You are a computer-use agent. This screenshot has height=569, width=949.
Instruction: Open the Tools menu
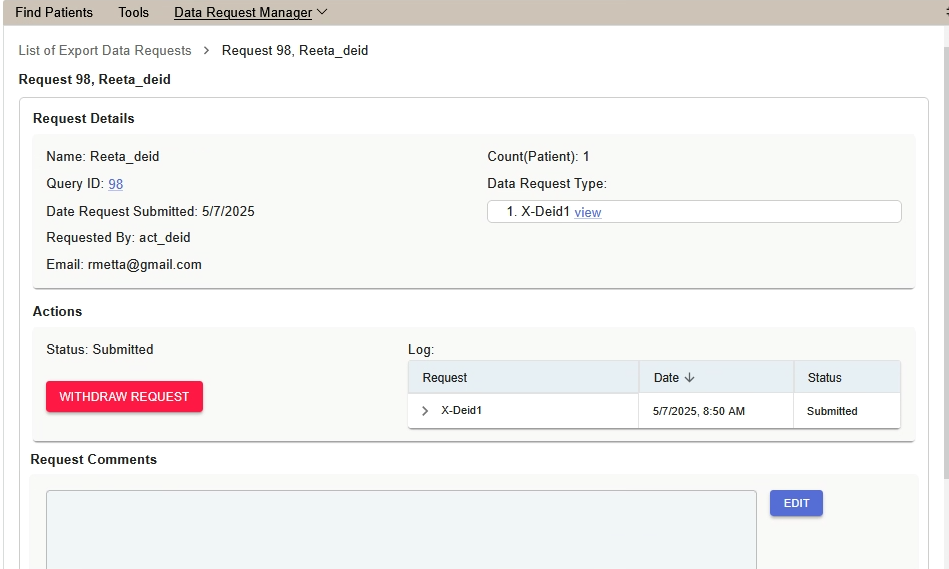pos(133,13)
